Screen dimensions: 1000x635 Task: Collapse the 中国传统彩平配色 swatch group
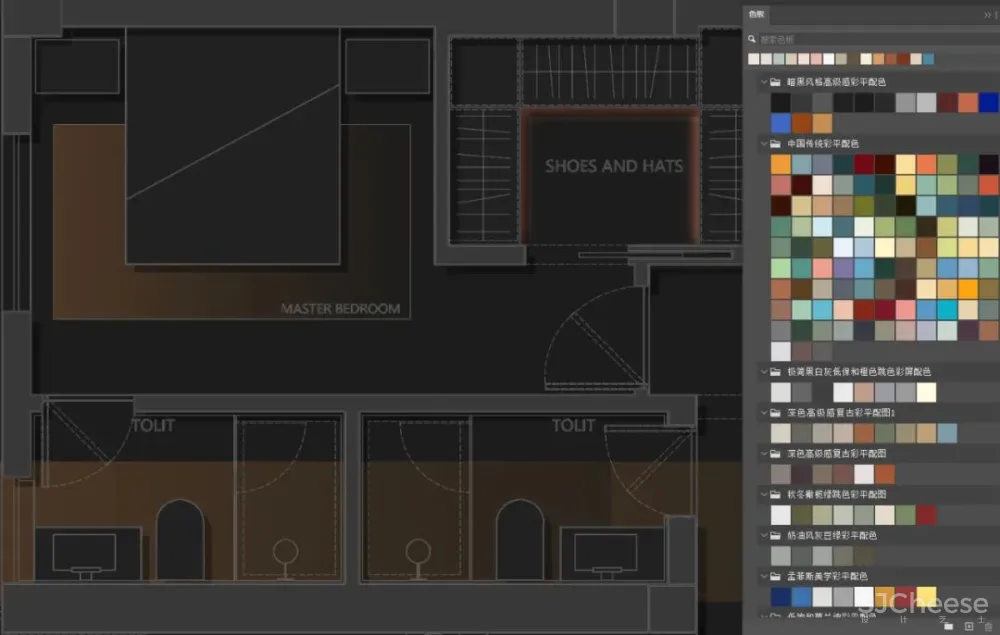click(x=762, y=144)
